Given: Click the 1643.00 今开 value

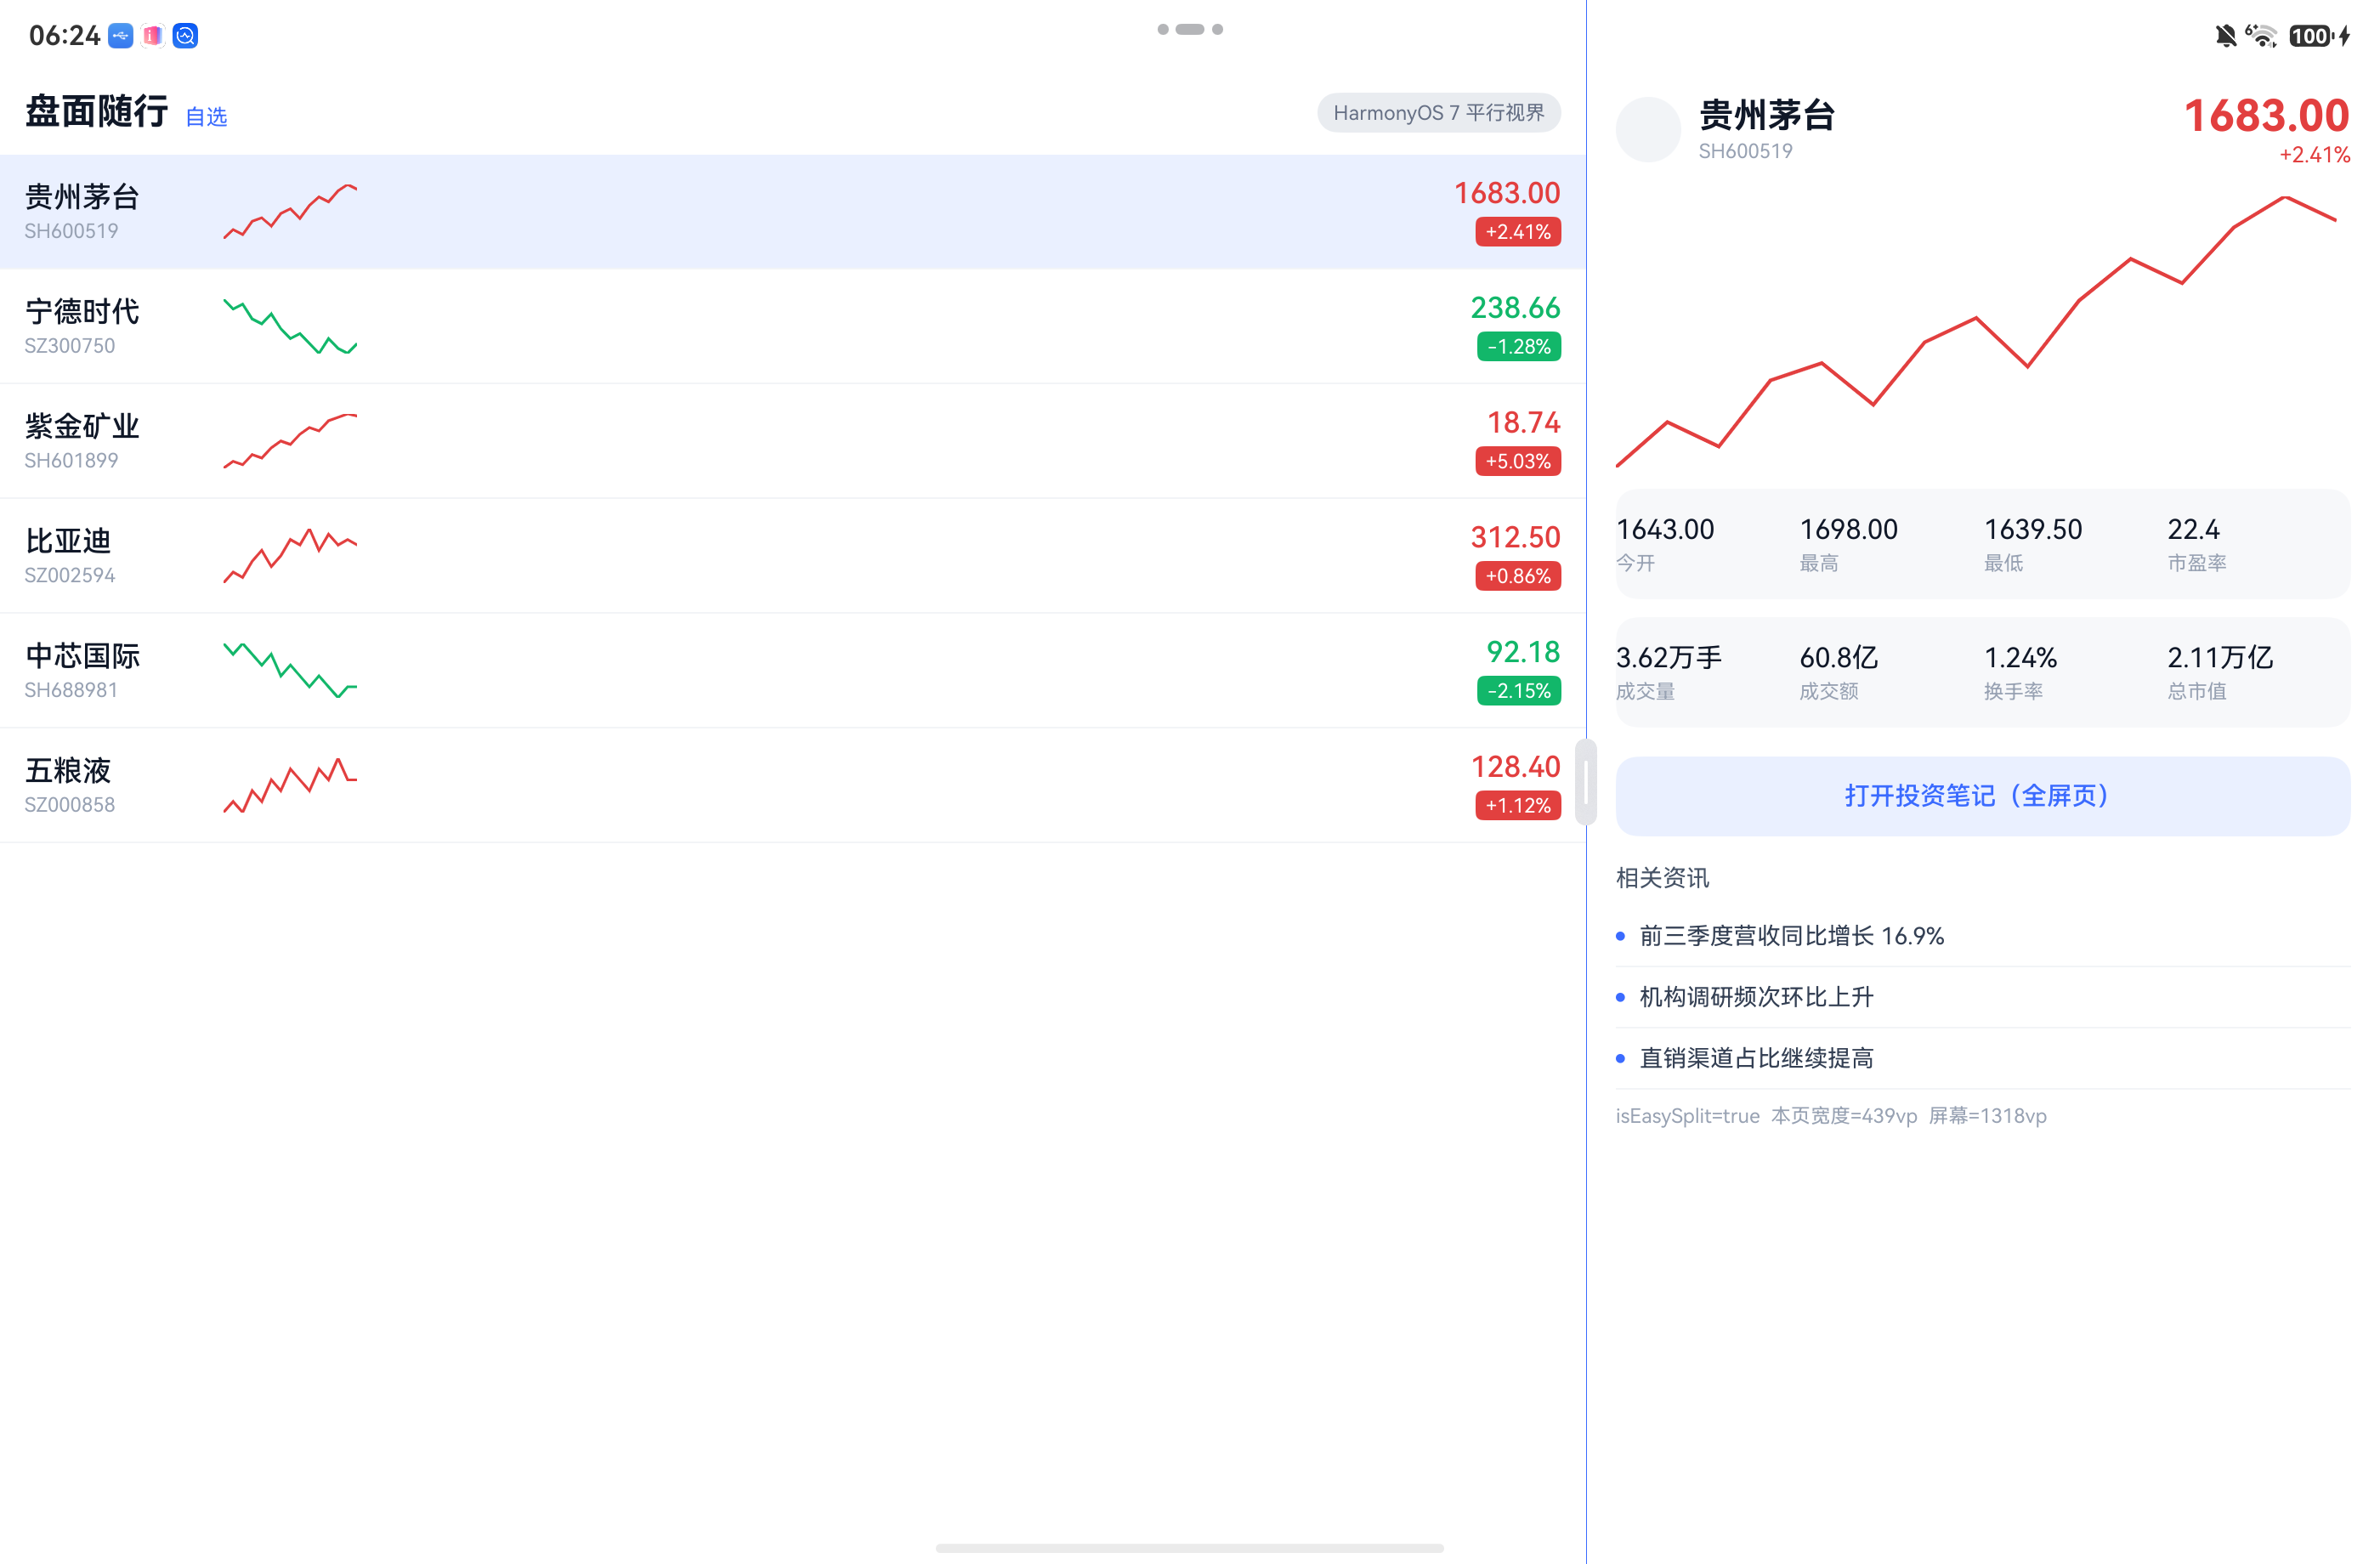Looking at the screenshot, I should click(x=1665, y=529).
